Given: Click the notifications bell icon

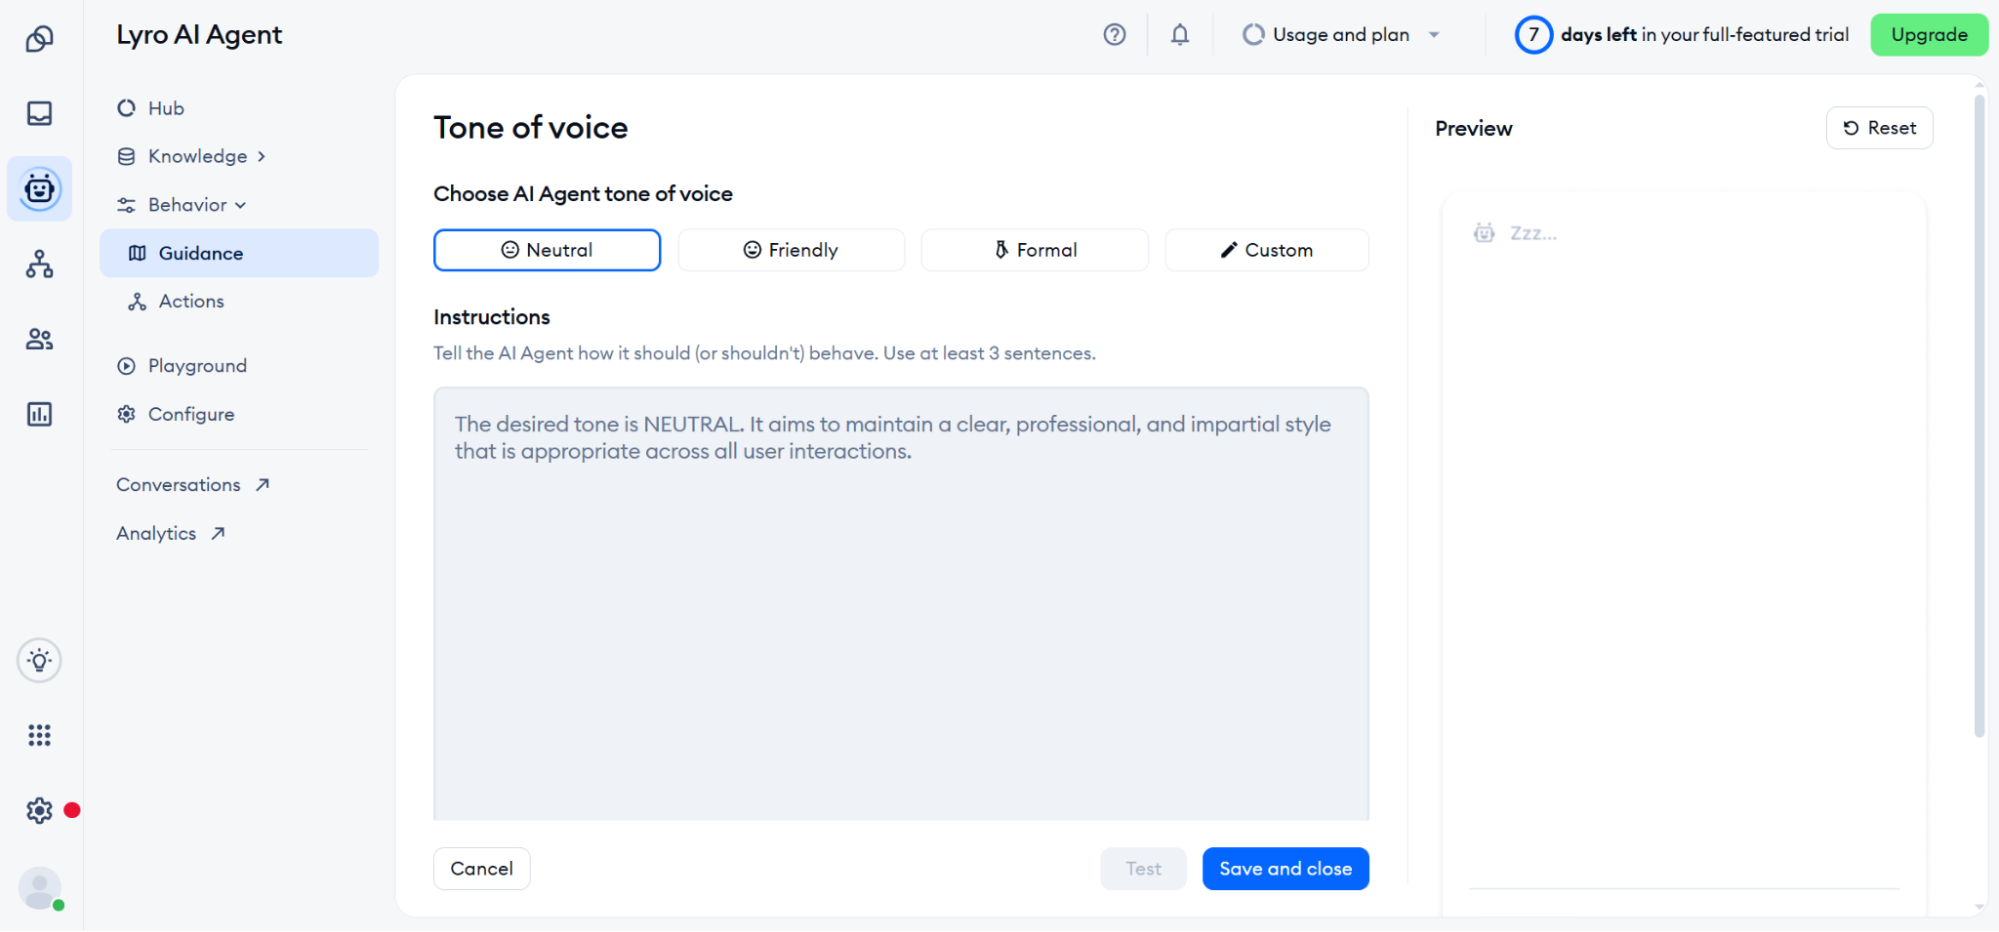Looking at the screenshot, I should click(1178, 34).
